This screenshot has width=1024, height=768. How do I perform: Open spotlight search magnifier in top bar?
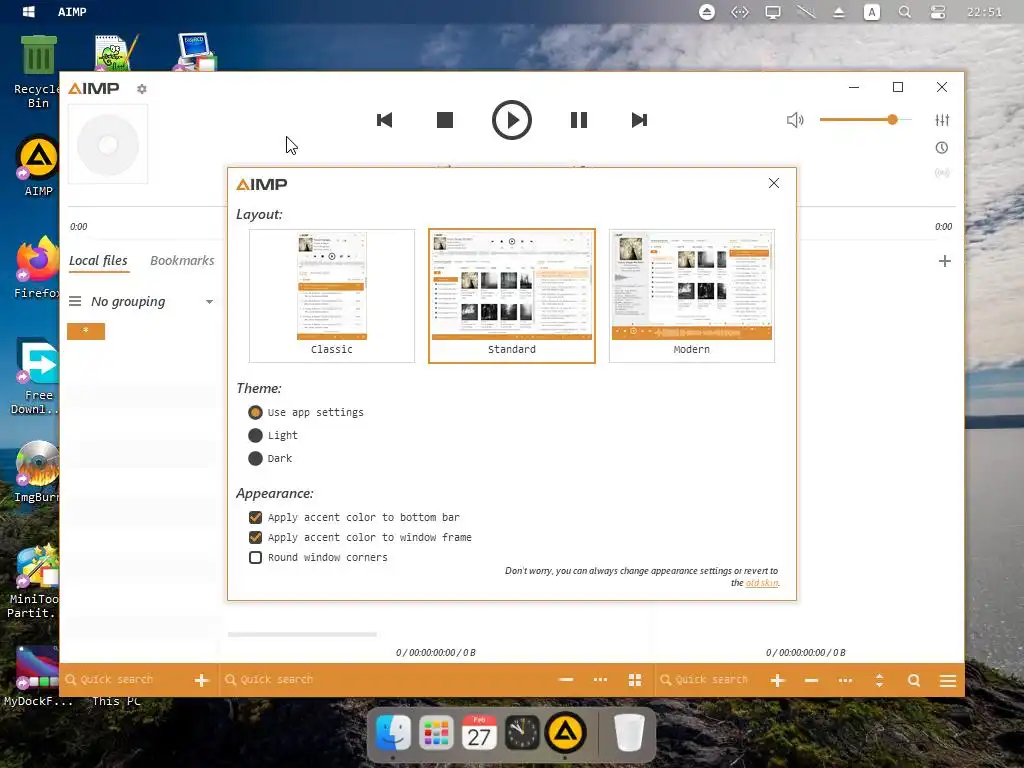pyautogui.click(x=904, y=12)
